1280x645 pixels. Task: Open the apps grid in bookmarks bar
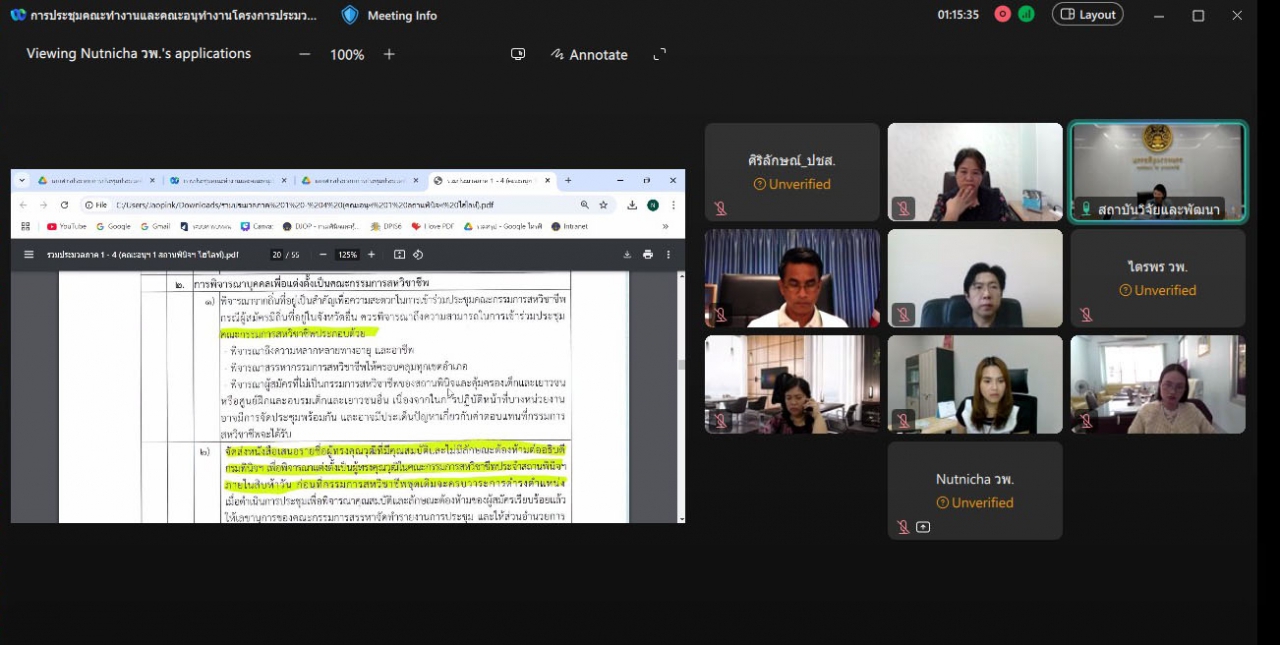(x=25, y=226)
